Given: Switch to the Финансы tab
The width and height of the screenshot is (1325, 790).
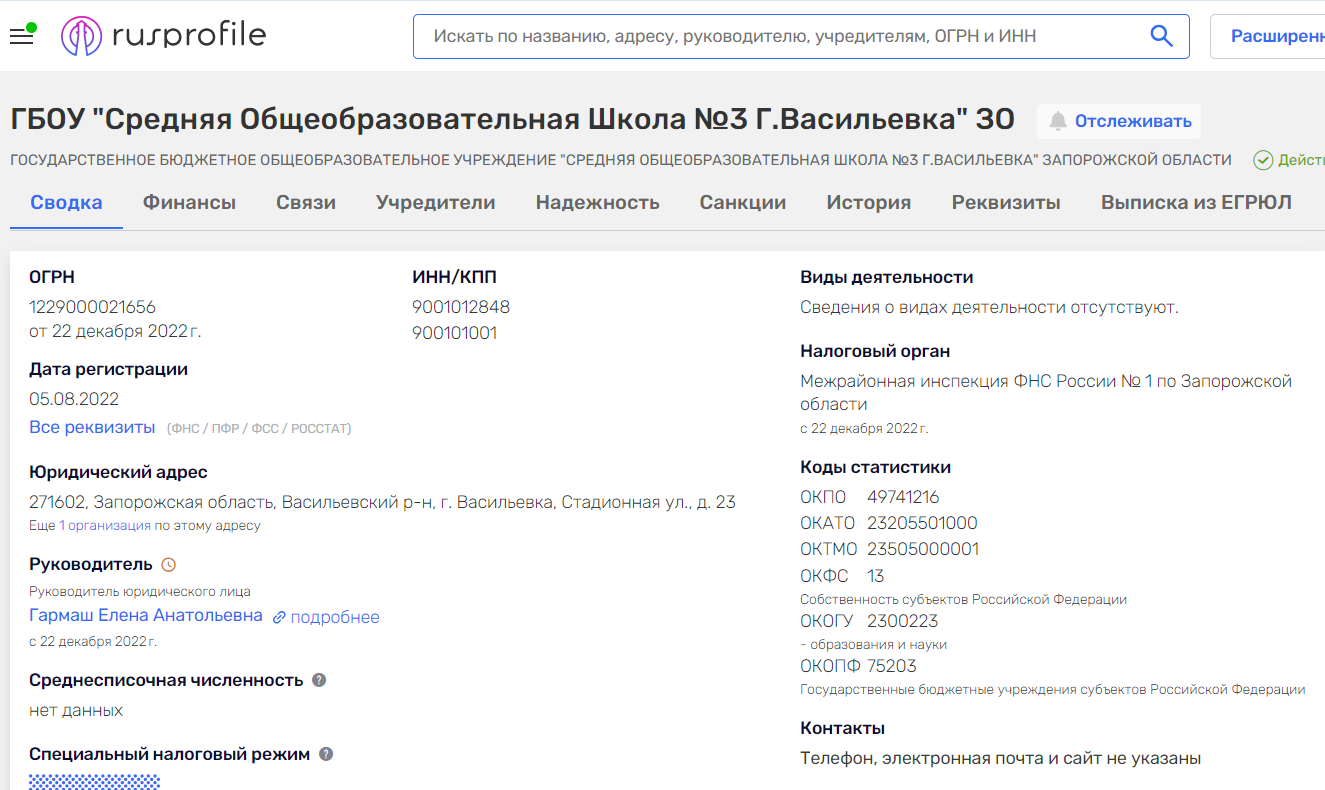Looking at the screenshot, I should point(190,201).
